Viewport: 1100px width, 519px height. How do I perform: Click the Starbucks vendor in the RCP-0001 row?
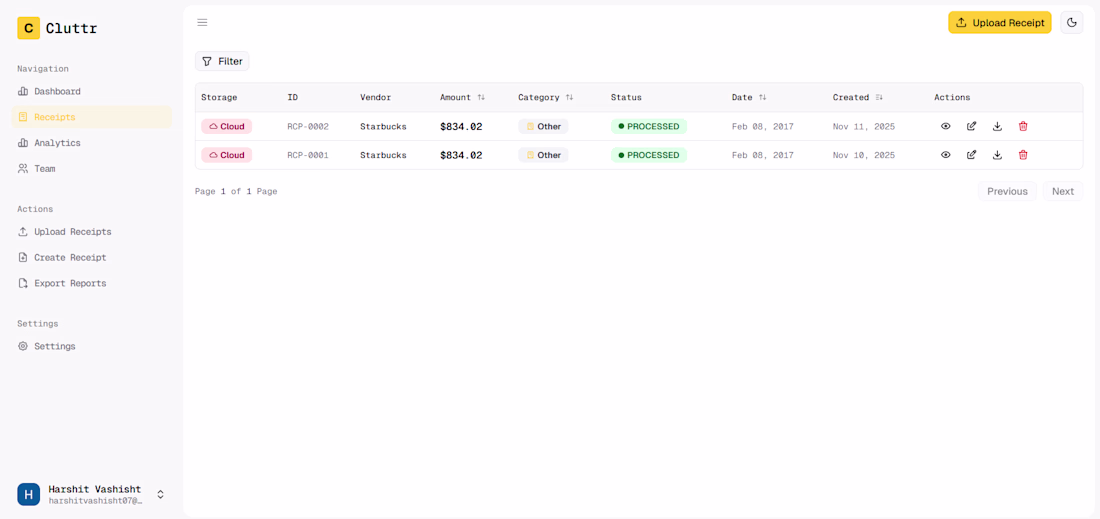(383, 155)
